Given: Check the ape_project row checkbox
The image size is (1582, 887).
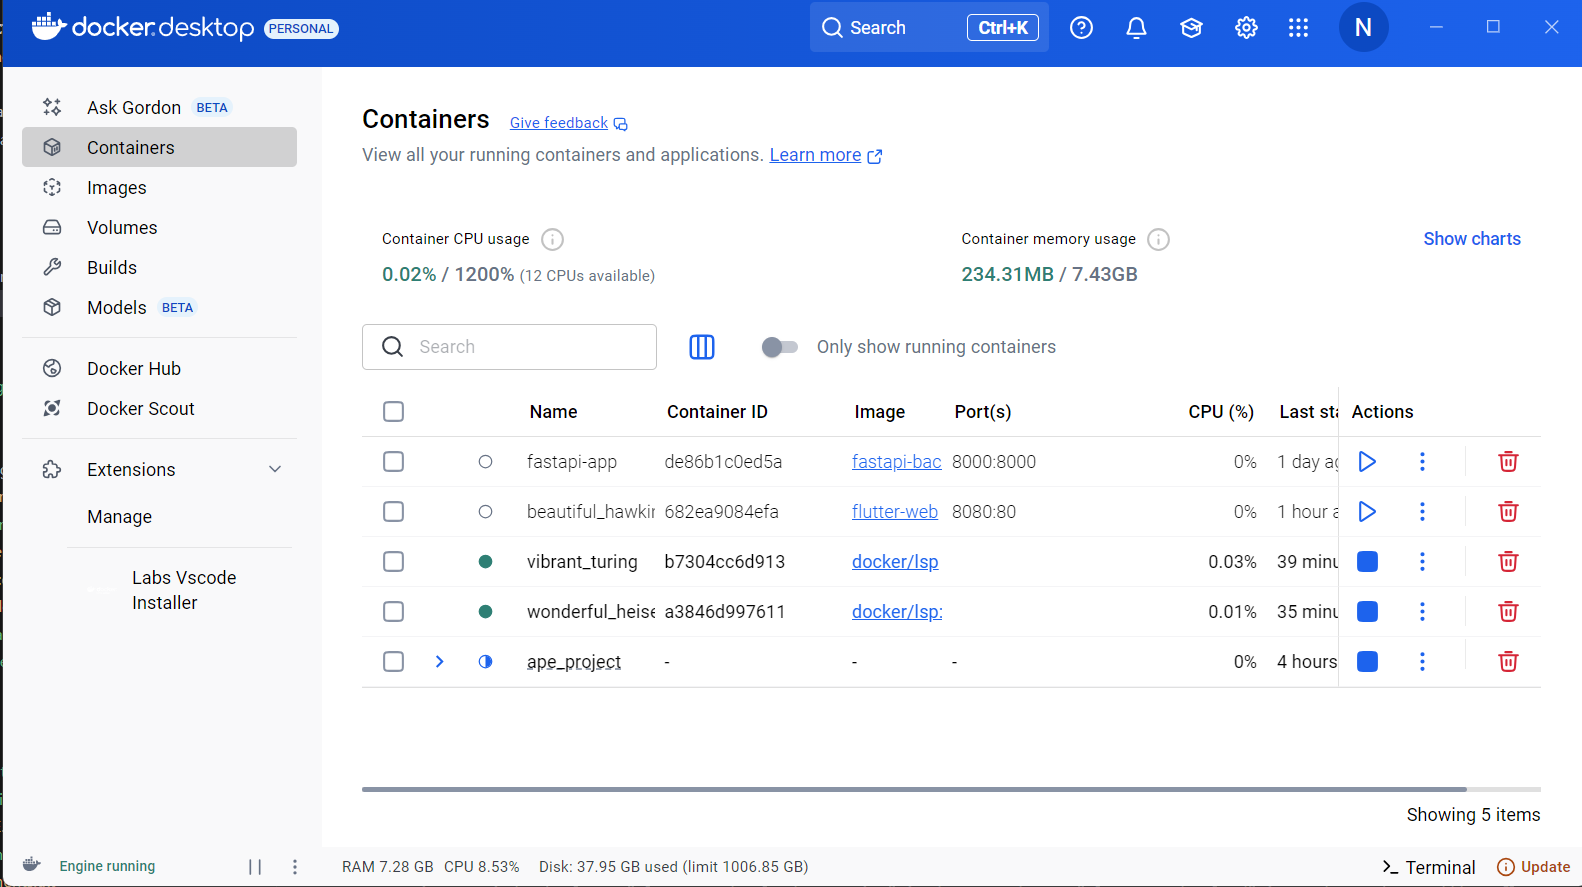Looking at the screenshot, I should tap(394, 661).
